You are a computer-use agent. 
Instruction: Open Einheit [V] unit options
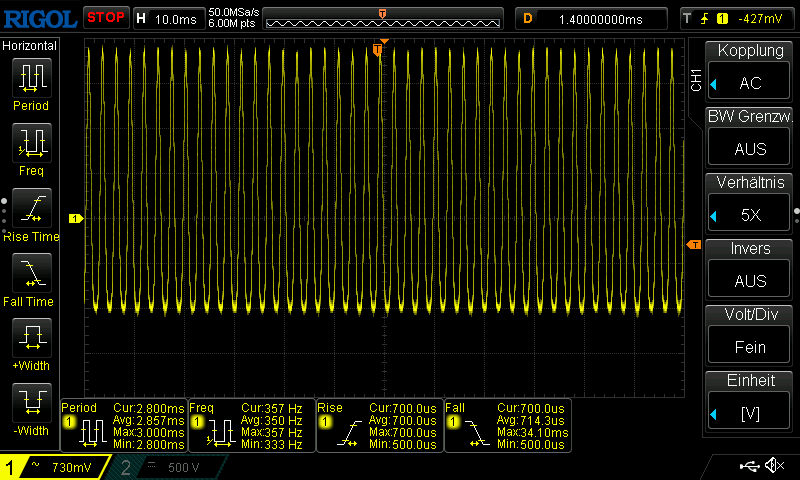tap(749, 413)
